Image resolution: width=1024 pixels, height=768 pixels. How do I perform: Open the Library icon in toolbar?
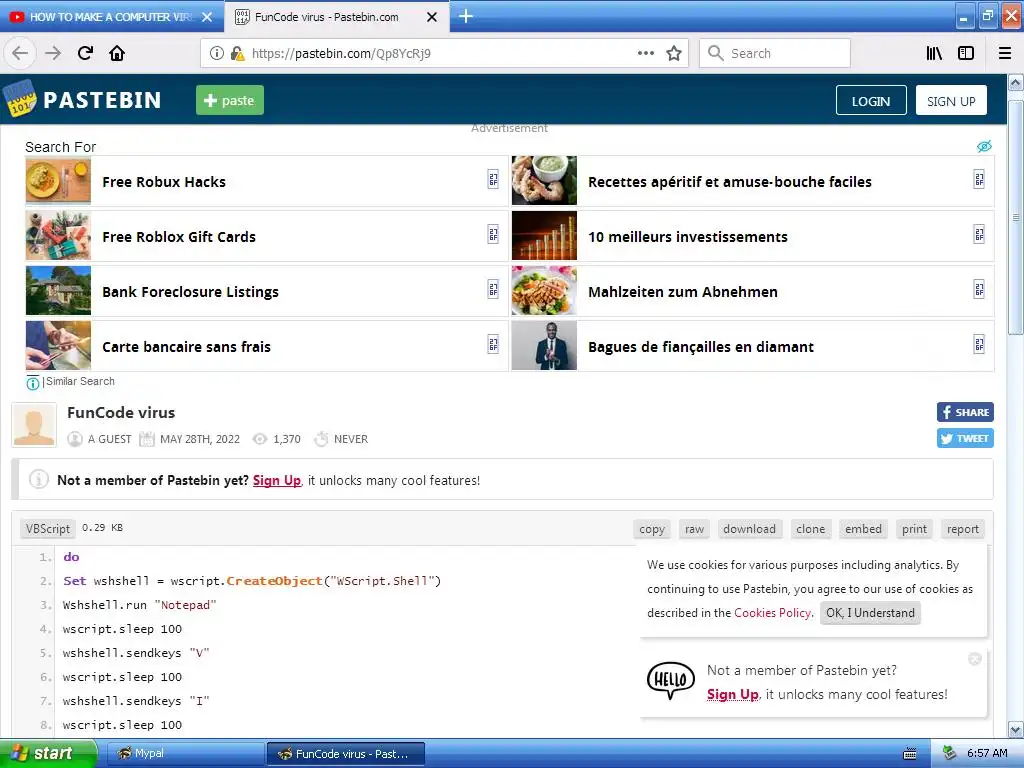click(935, 53)
